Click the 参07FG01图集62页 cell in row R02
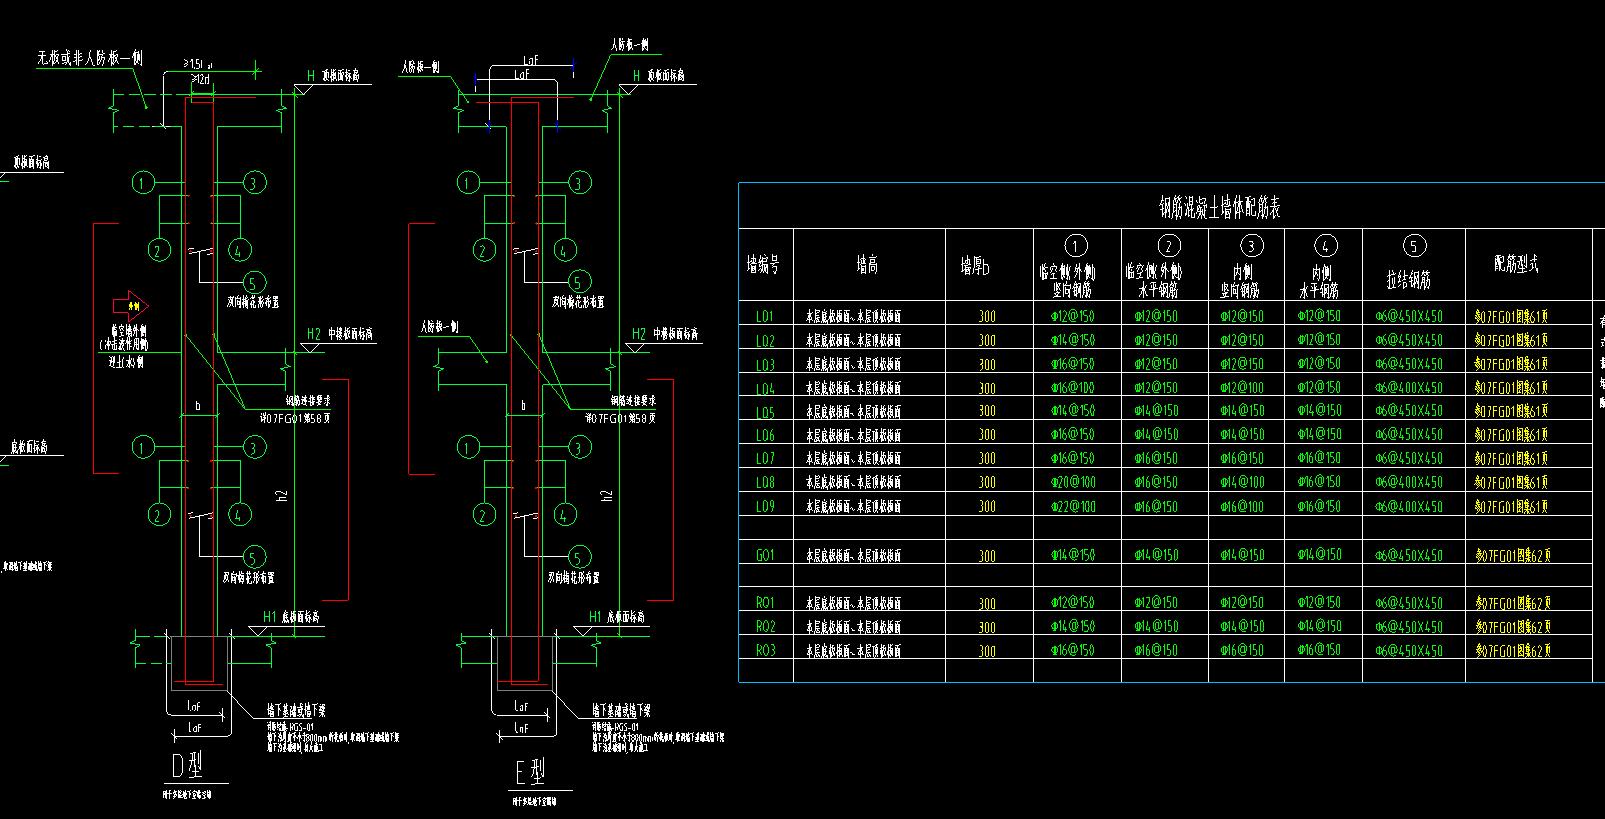Image resolution: width=1605 pixels, height=819 pixels. [1512, 627]
